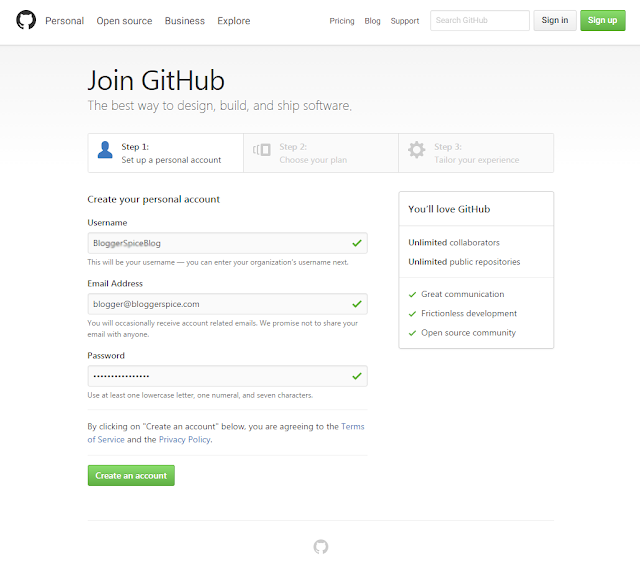
Task: Visit the Blog link
Action: [x=372, y=21]
